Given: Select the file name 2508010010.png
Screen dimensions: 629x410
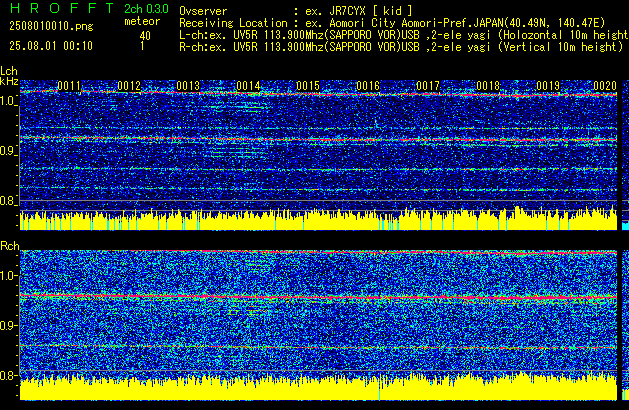Looking at the screenshot, I should pyautogui.click(x=51, y=26).
